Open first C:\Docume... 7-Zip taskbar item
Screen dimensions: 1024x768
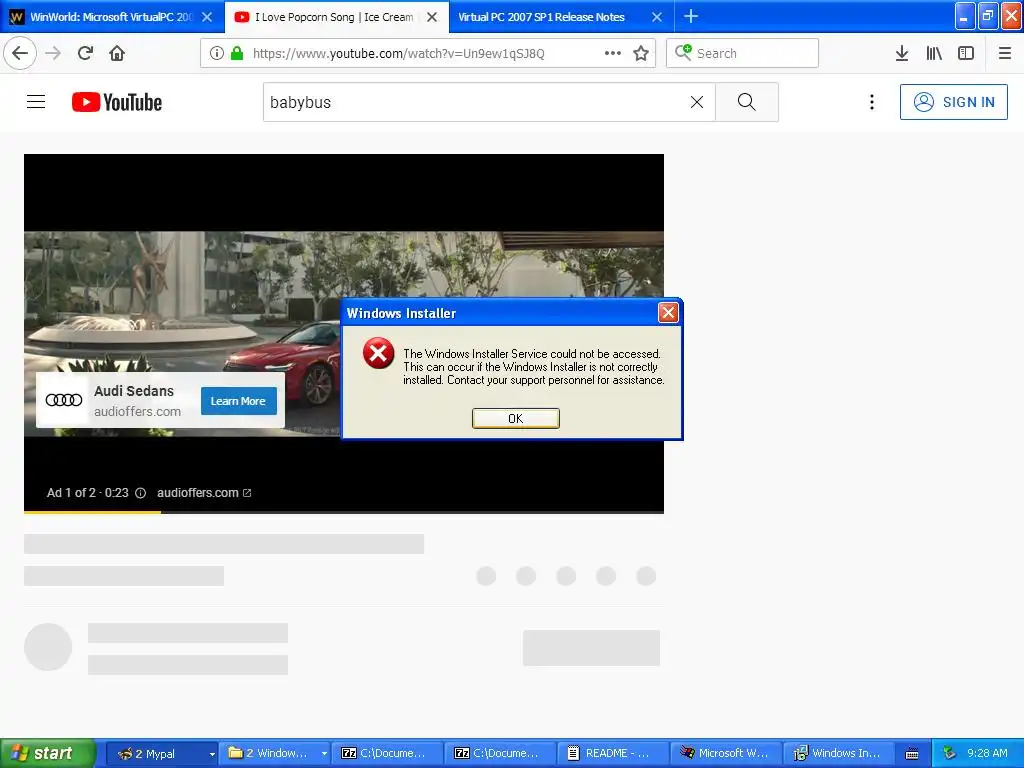pyautogui.click(x=386, y=753)
